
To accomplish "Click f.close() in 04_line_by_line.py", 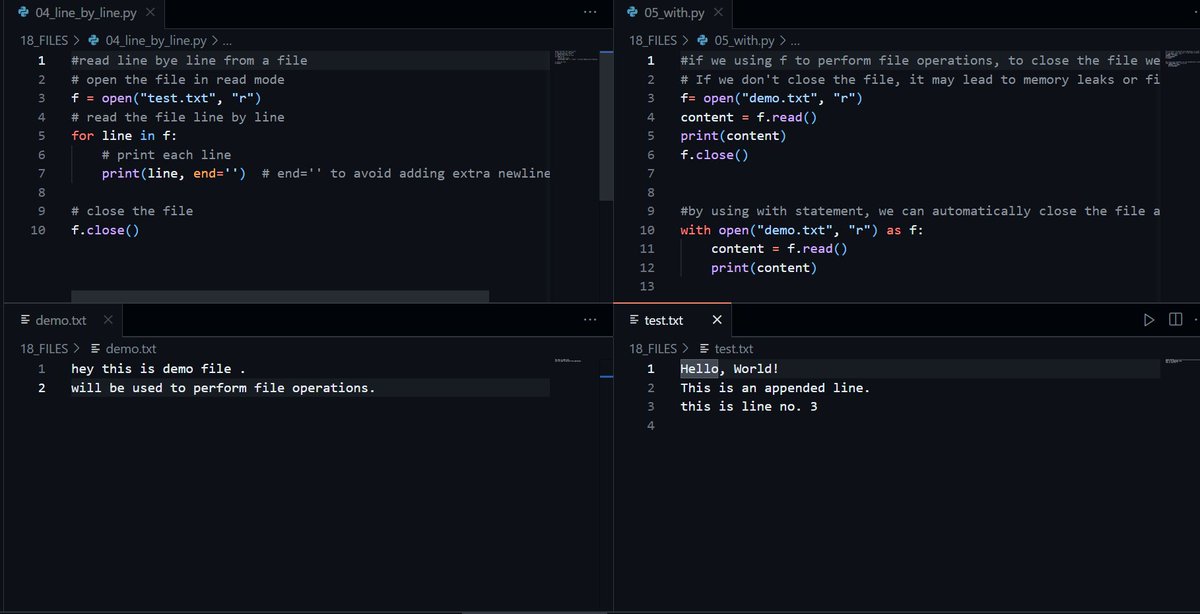I will (105, 230).
